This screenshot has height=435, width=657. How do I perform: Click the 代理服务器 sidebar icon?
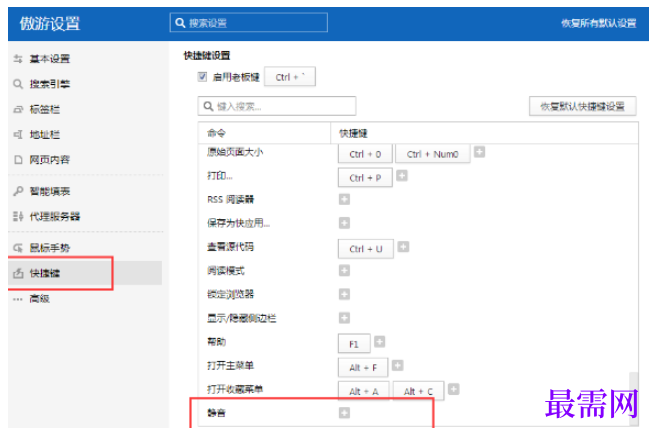[x=18, y=217]
